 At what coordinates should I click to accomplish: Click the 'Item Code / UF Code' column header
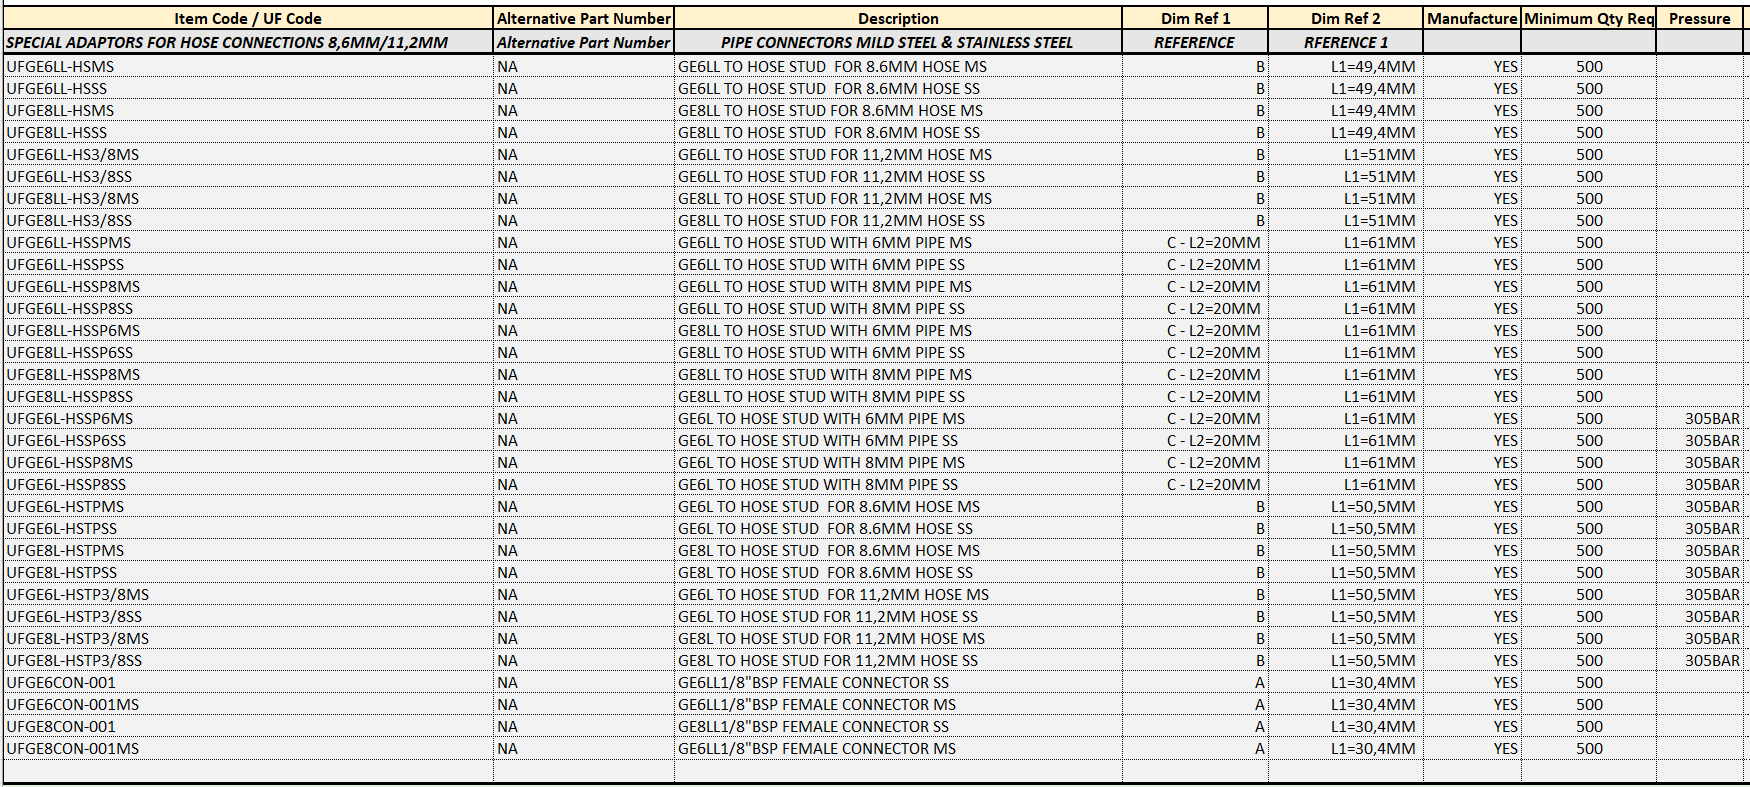[x=247, y=18]
